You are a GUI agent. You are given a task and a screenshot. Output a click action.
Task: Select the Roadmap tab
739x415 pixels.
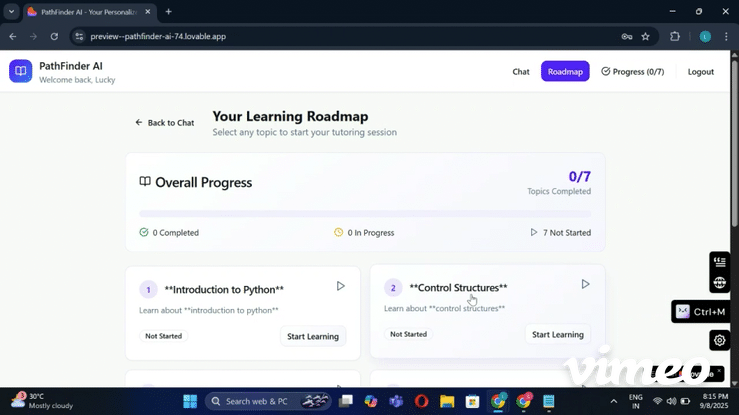tap(565, 71)
